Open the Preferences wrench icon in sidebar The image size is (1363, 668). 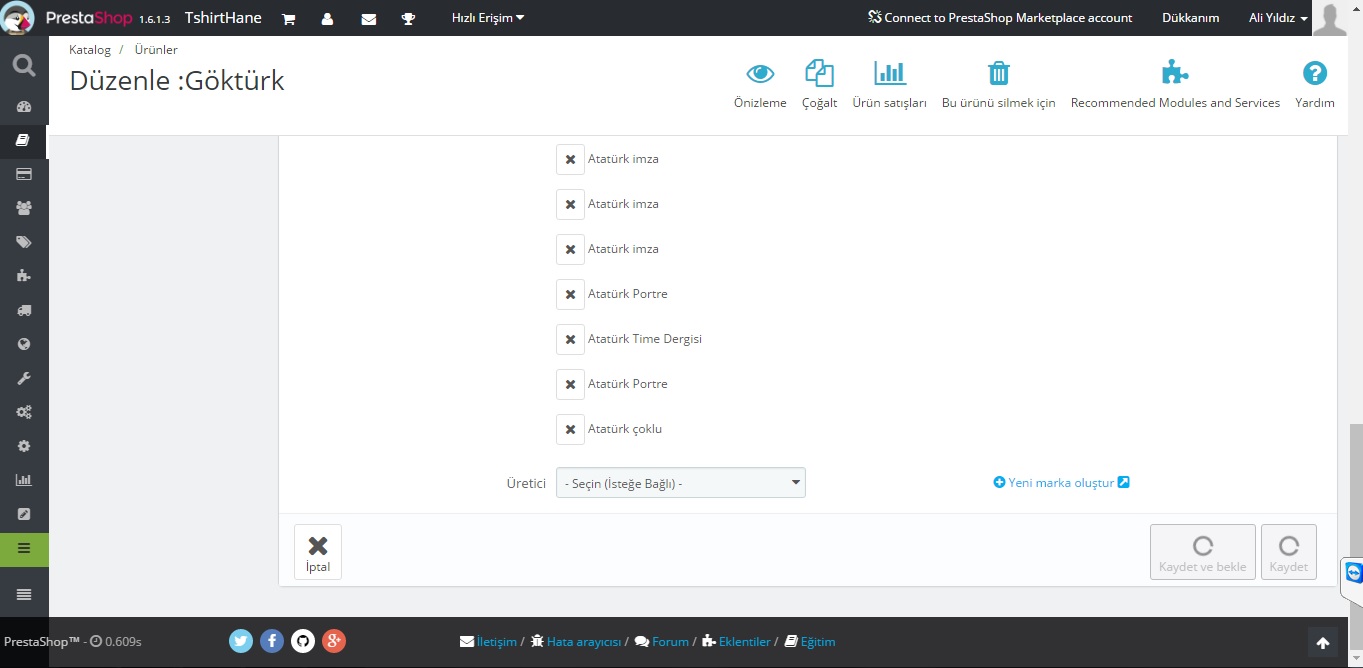(24, 378)
